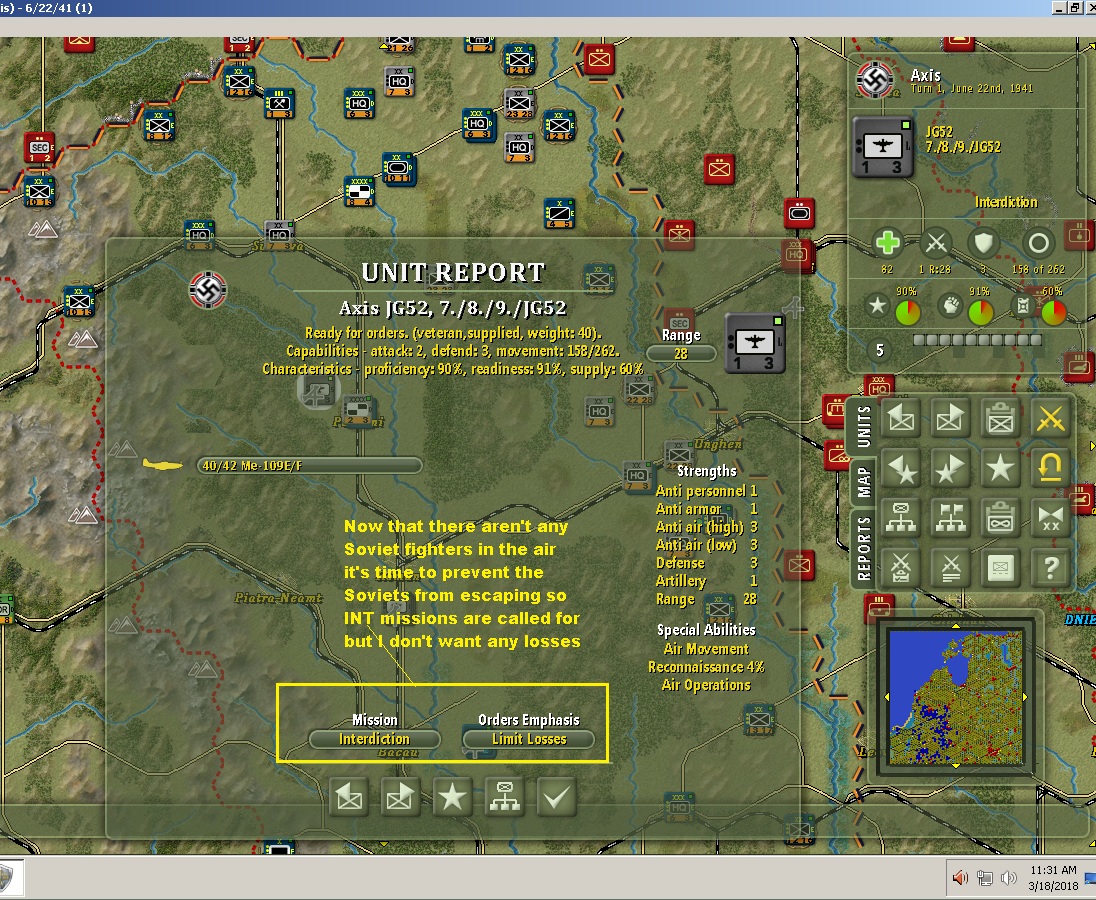Click the minimap right scroll arrow

pyautogui.click(x=1025, y=697)
